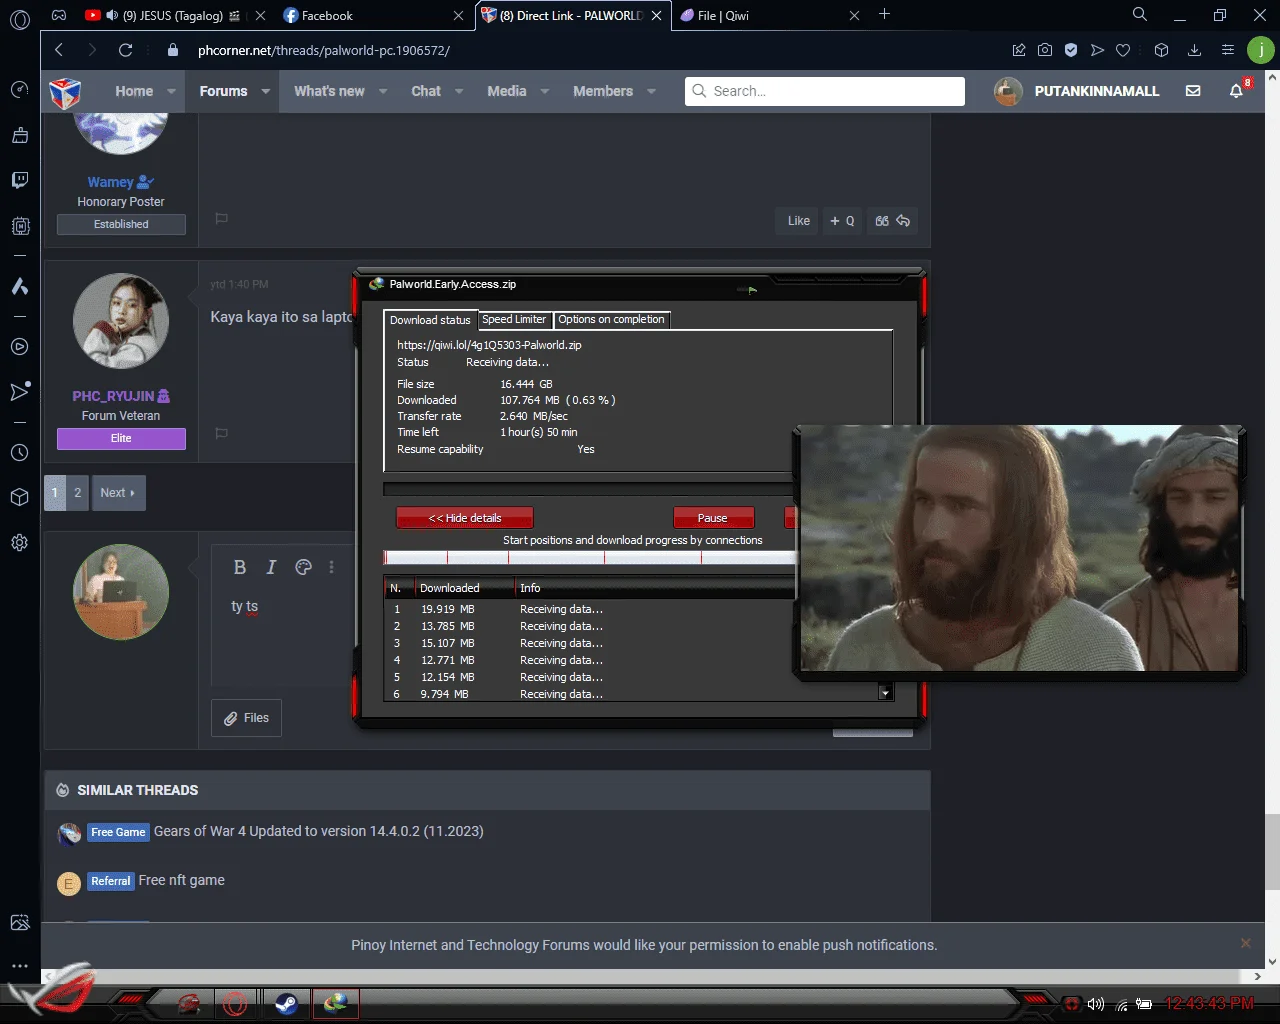Open the Free nft game thread link
The image size is (1280, 1024).
click(182, 880)
